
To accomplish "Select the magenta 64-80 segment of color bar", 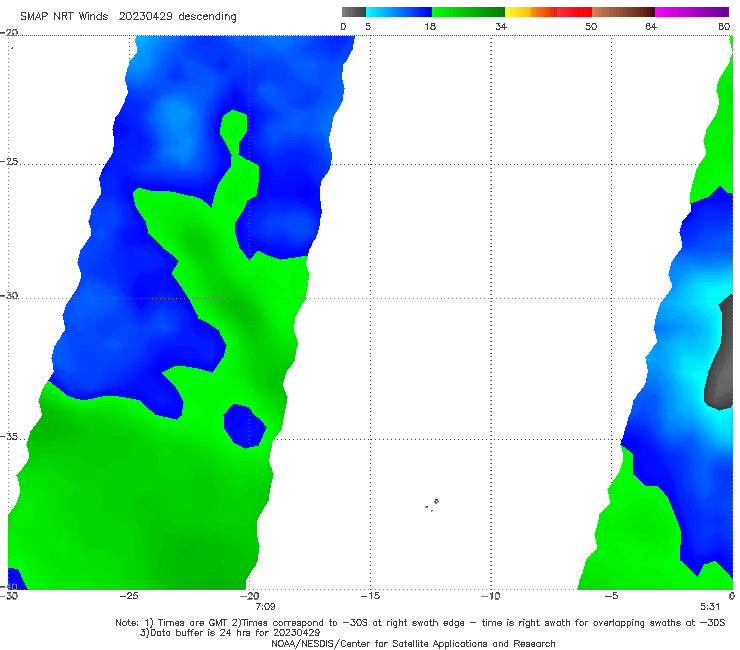I will click(x=692, y=12).
